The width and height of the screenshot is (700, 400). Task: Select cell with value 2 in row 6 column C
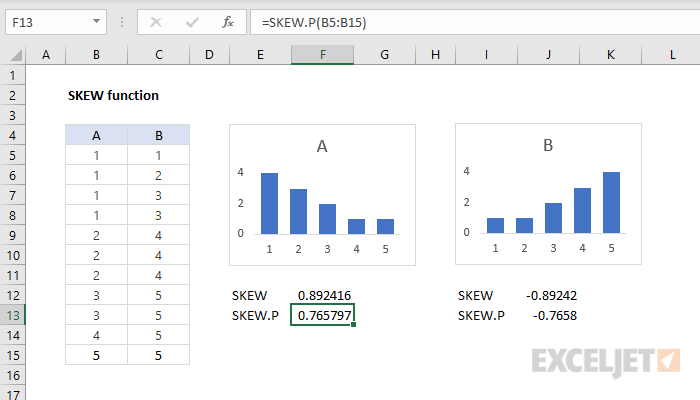pos(158,175)
